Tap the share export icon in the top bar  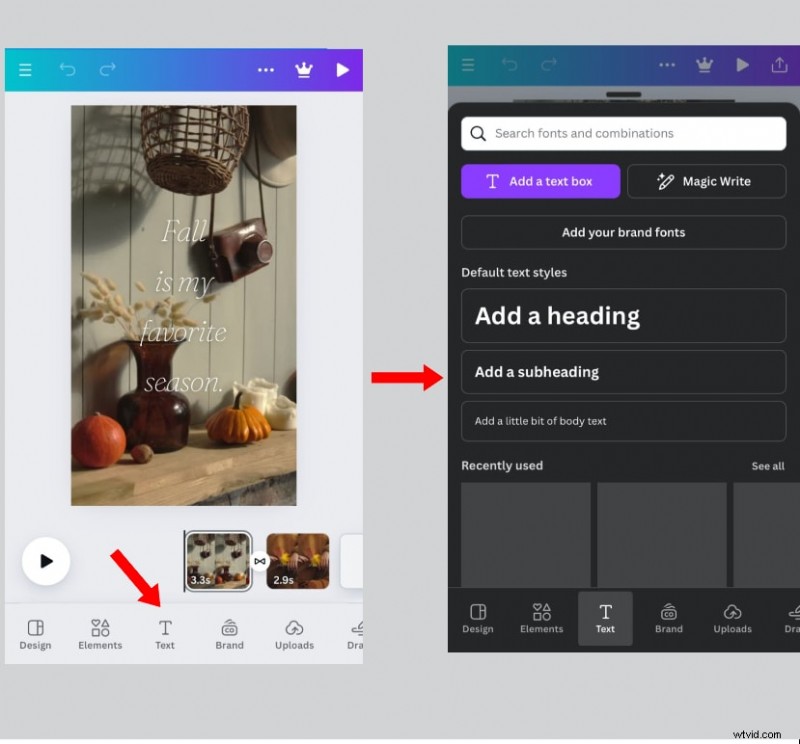779,65
